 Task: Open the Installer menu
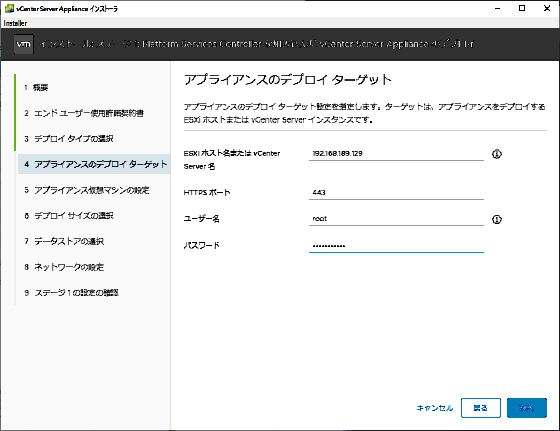coord(15,23)
